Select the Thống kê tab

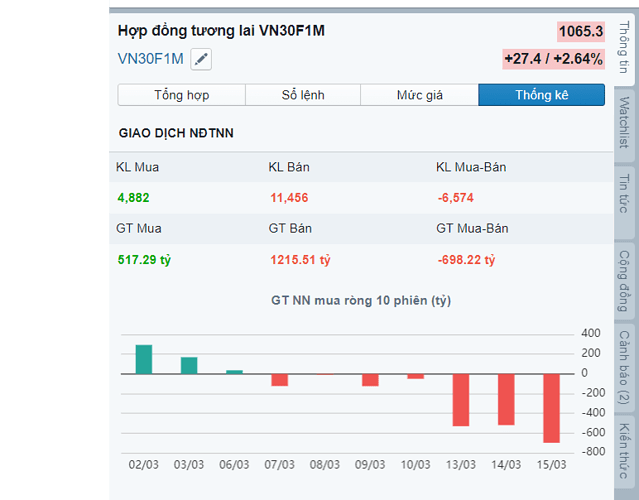tap(542, 95)
